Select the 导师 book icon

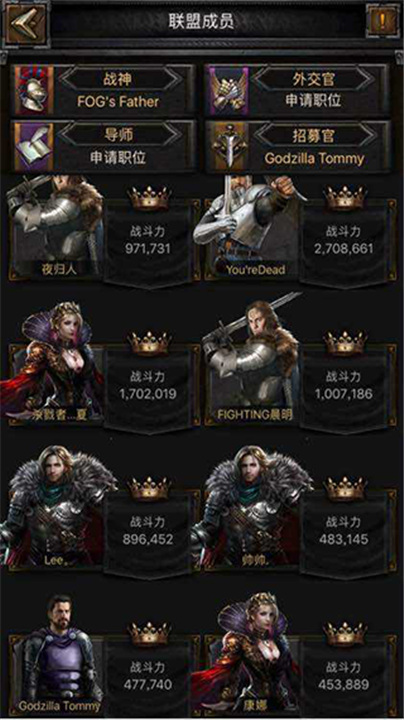coord(34,147)
